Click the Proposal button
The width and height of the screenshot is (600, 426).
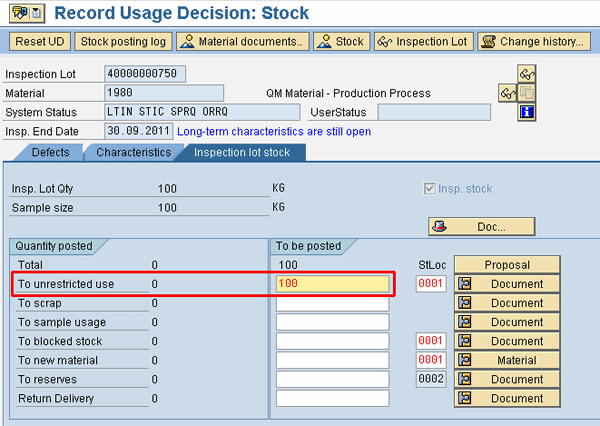pyautogui.click(x=507, y=265)
